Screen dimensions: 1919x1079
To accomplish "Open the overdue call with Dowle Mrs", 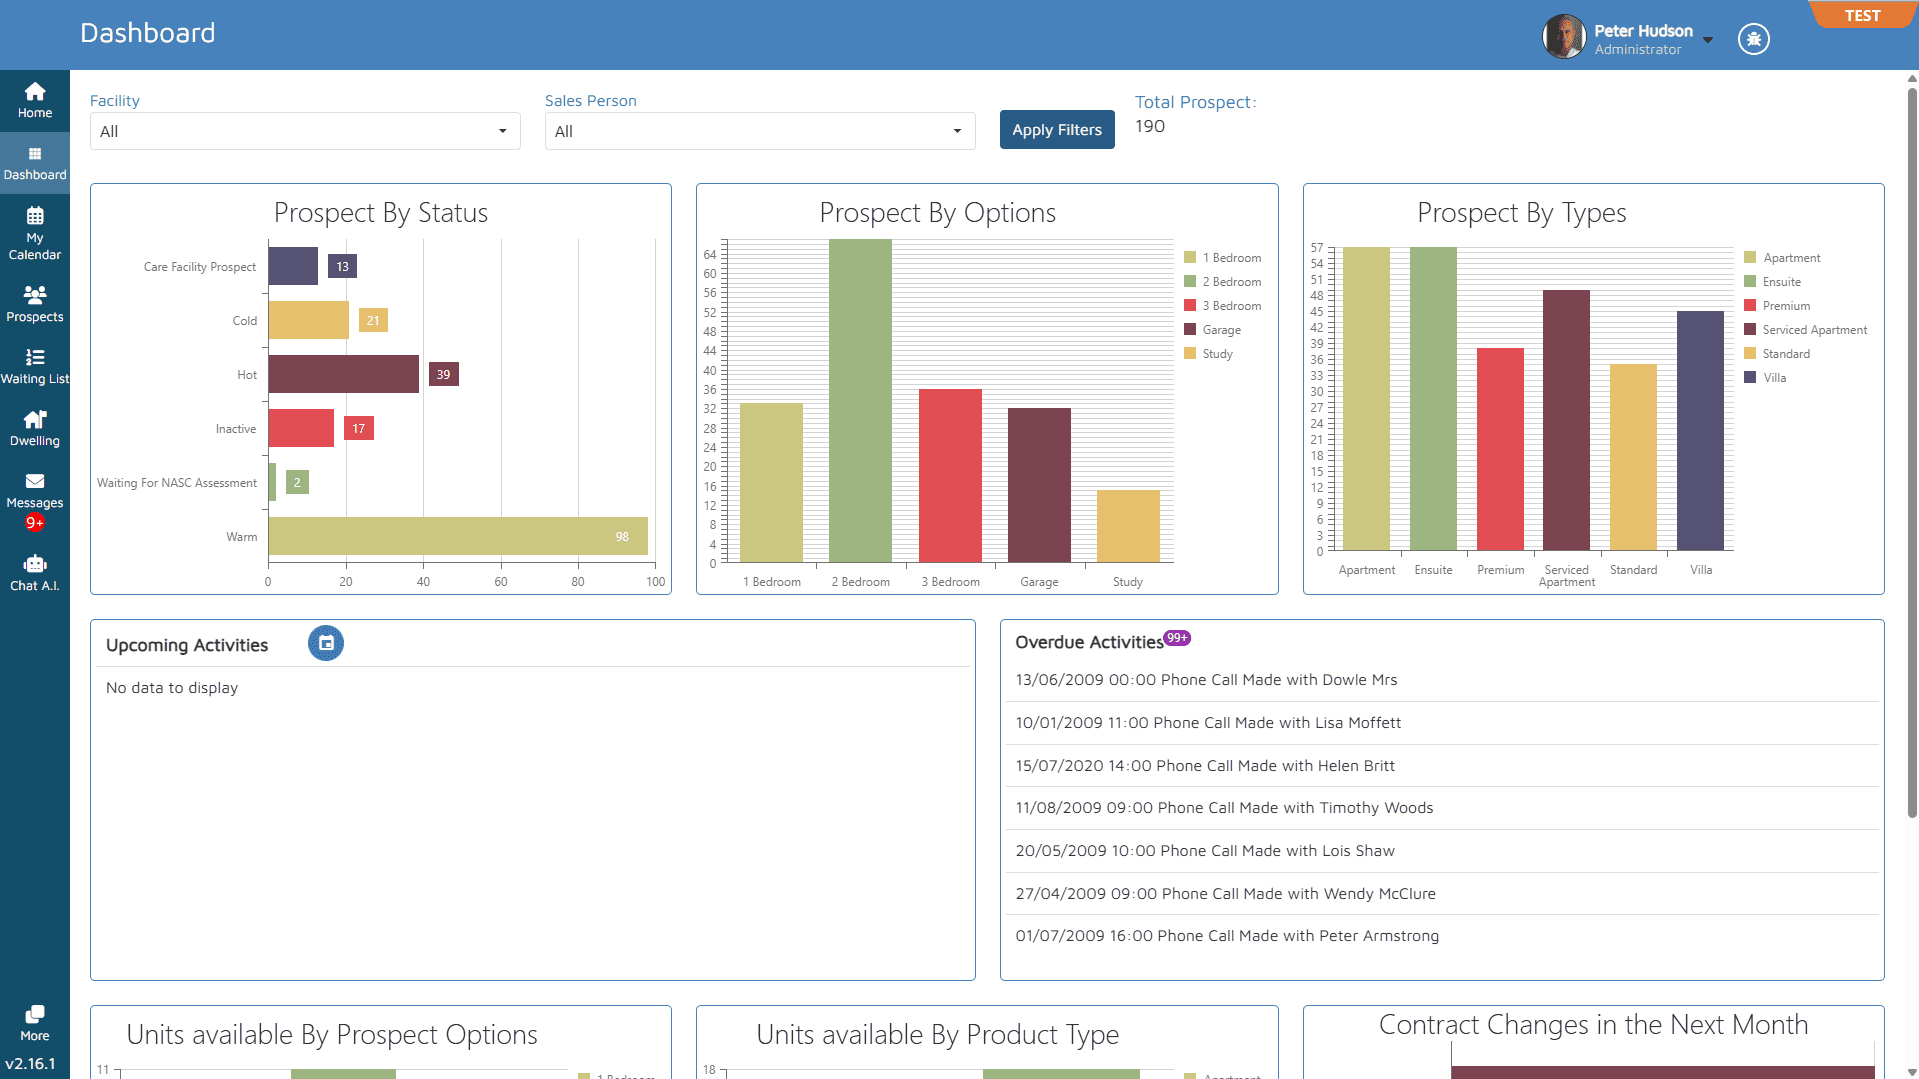I will point(1442,680).
